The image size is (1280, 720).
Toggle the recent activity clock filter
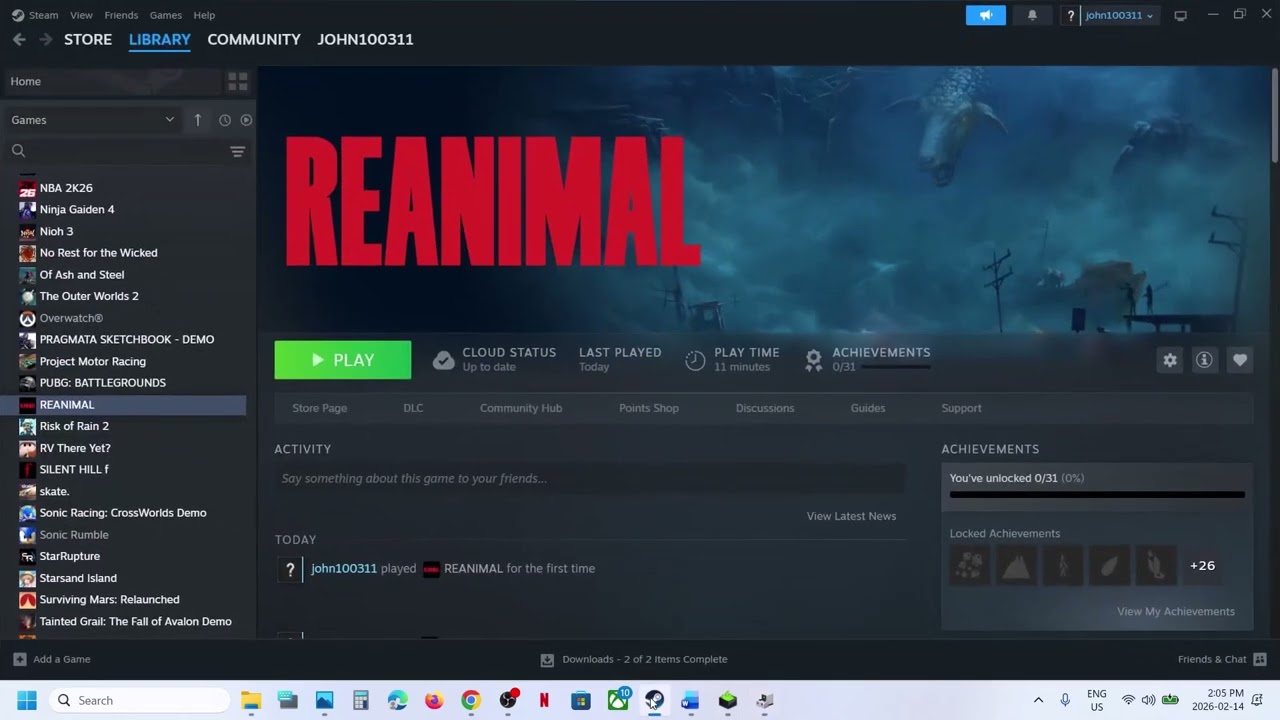click(x=225, y=120)
